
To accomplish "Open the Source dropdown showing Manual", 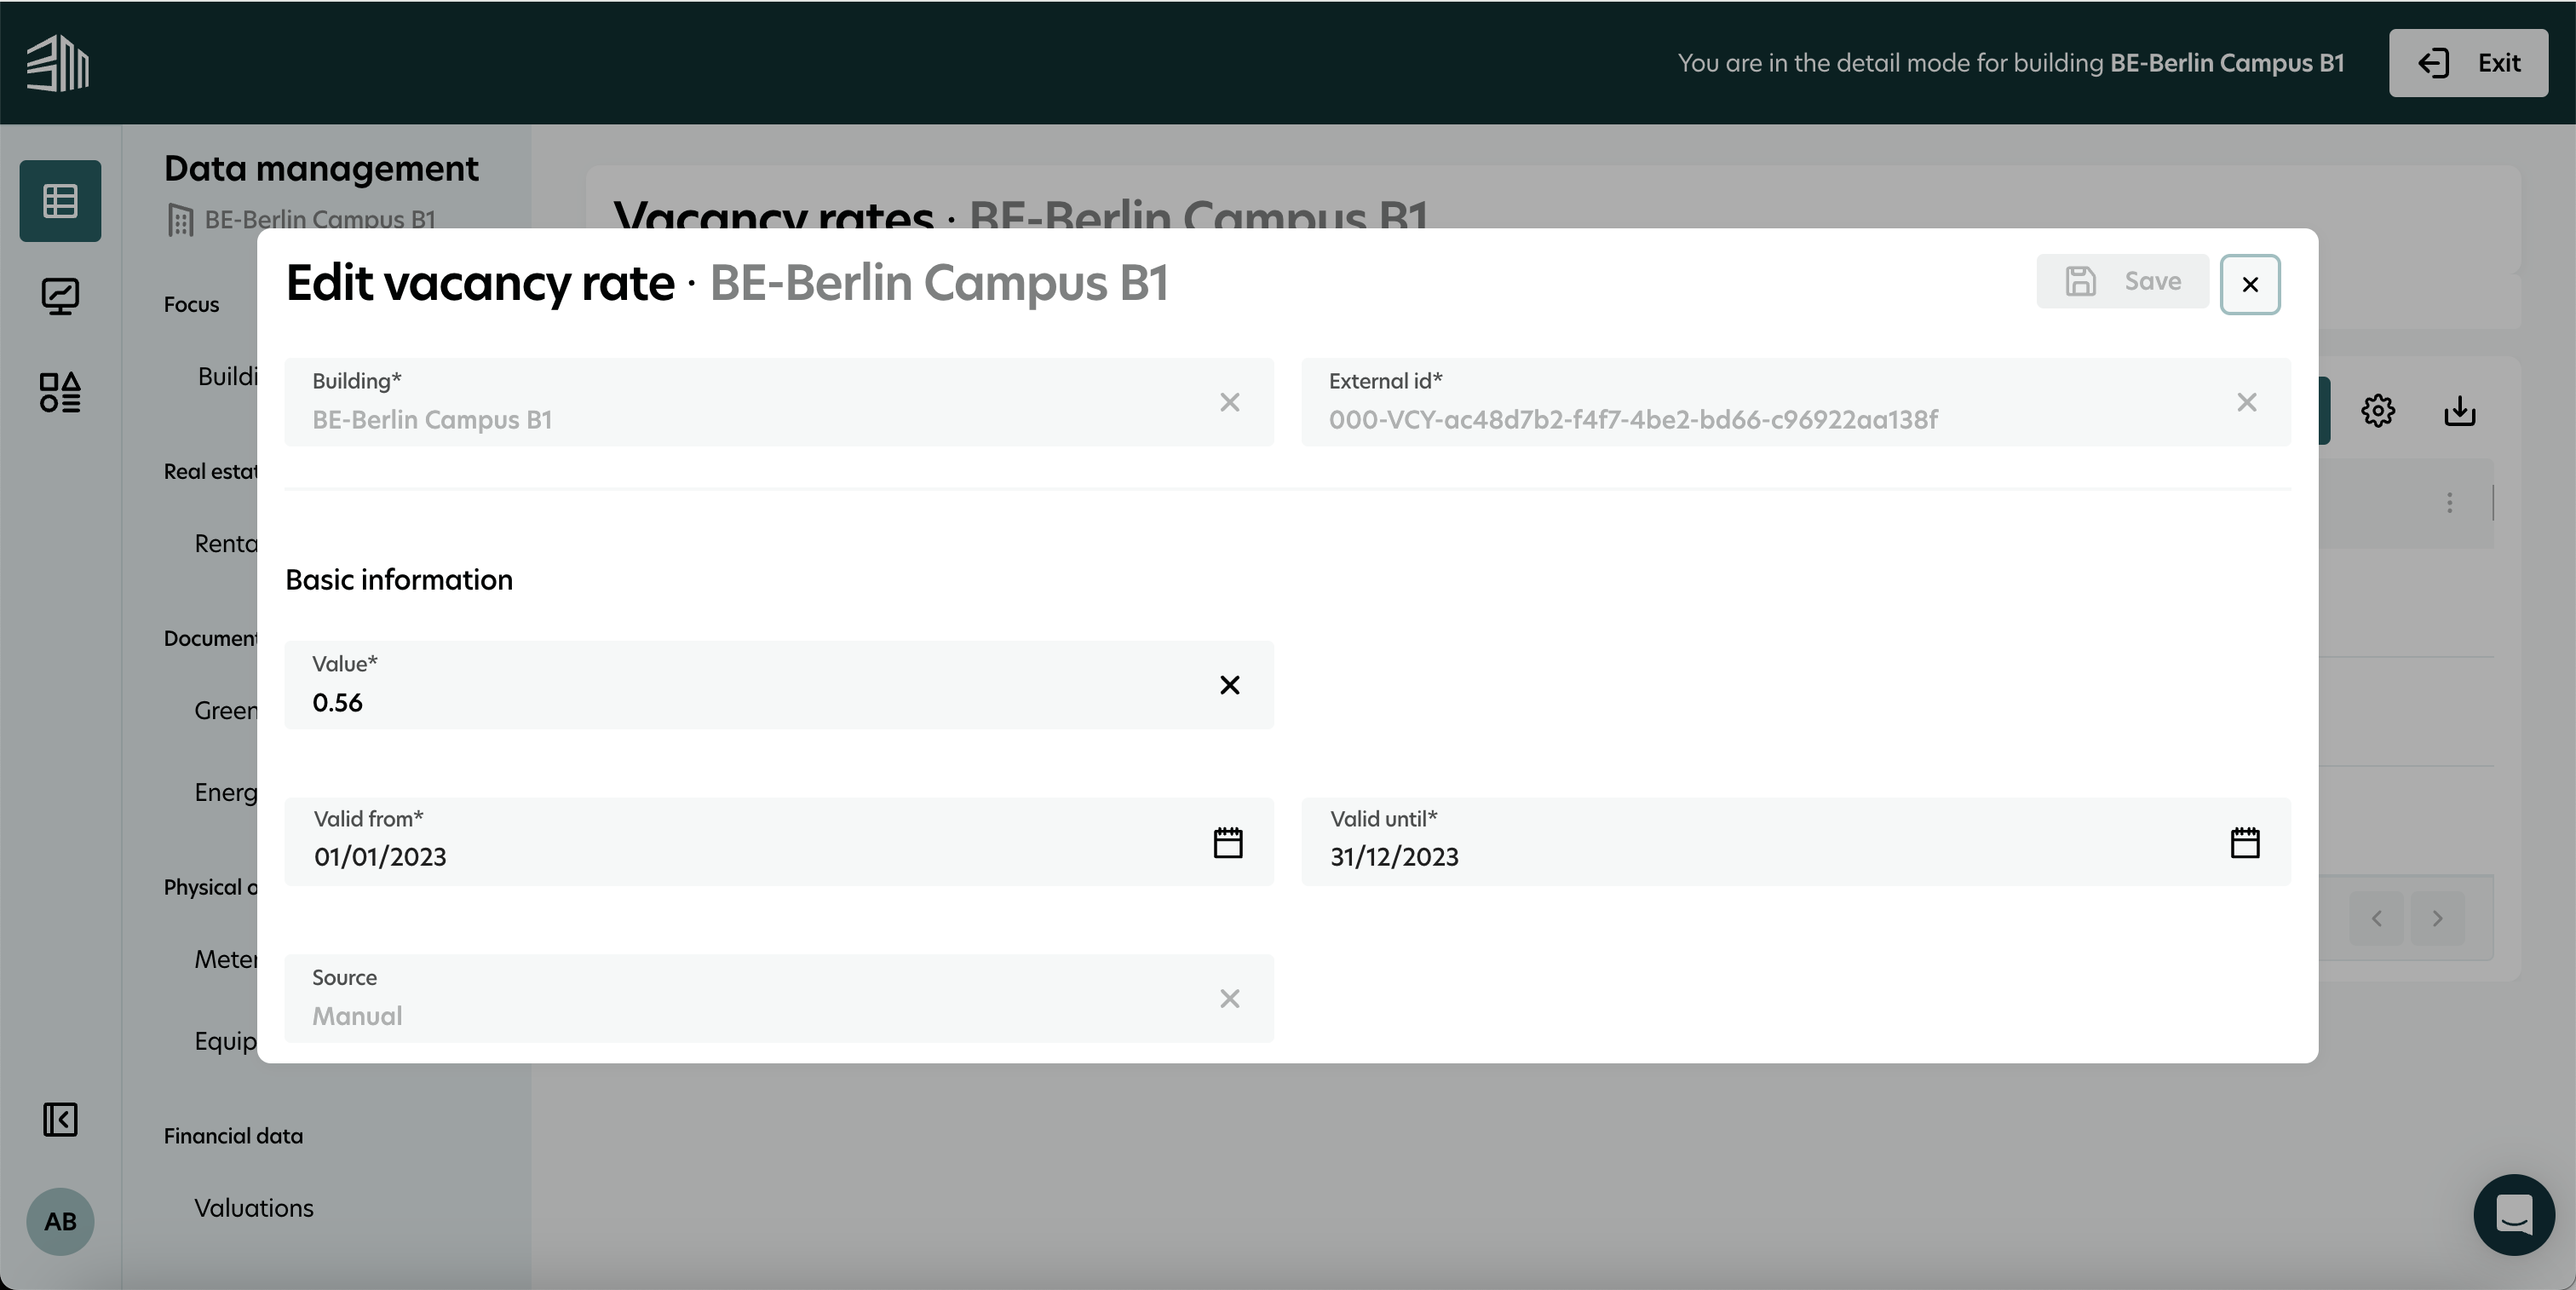I will tap(779, 999).
